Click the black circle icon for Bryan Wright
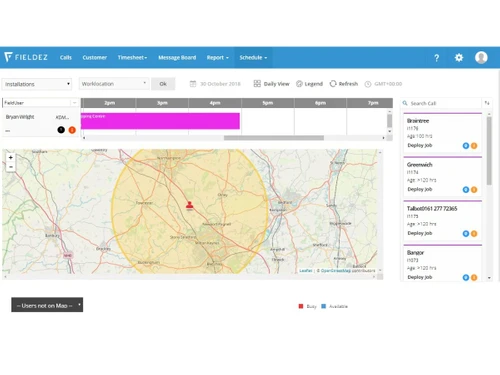500x375 pixels. click(61, 130)
